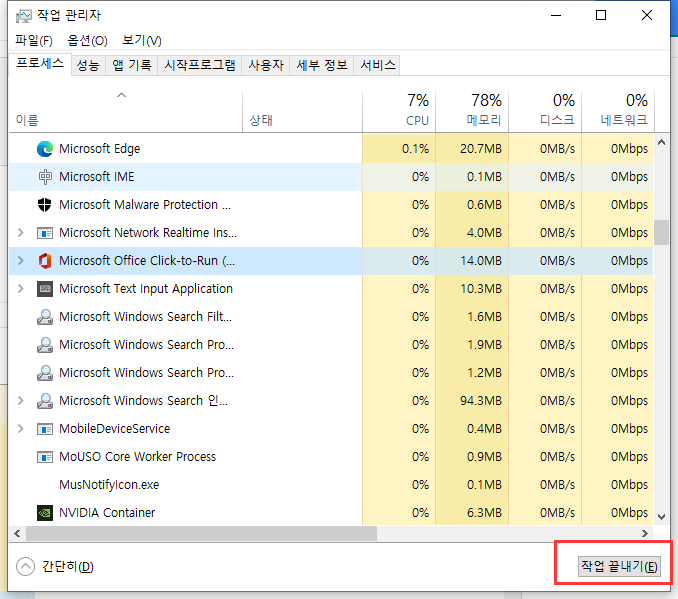Select the MusNotifyIcon.exe row
Screen dimensions: 678x599
click(x=331, y=485)
